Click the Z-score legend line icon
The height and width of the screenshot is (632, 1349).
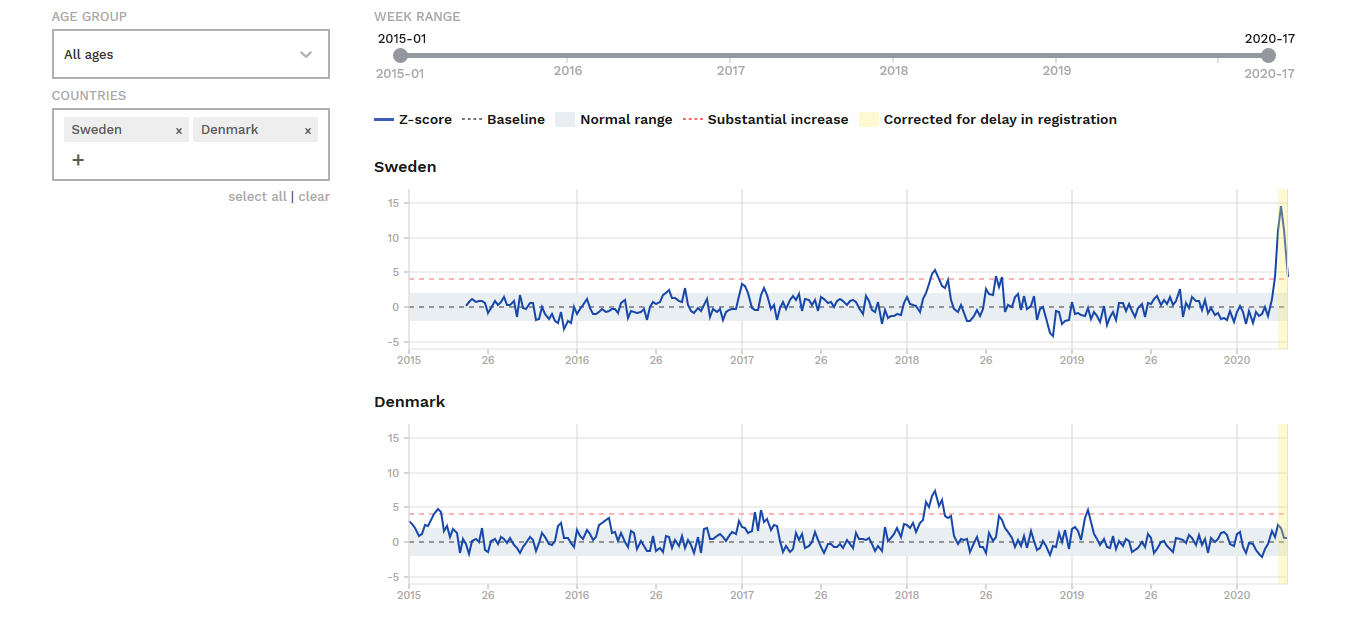coord(383,120)
